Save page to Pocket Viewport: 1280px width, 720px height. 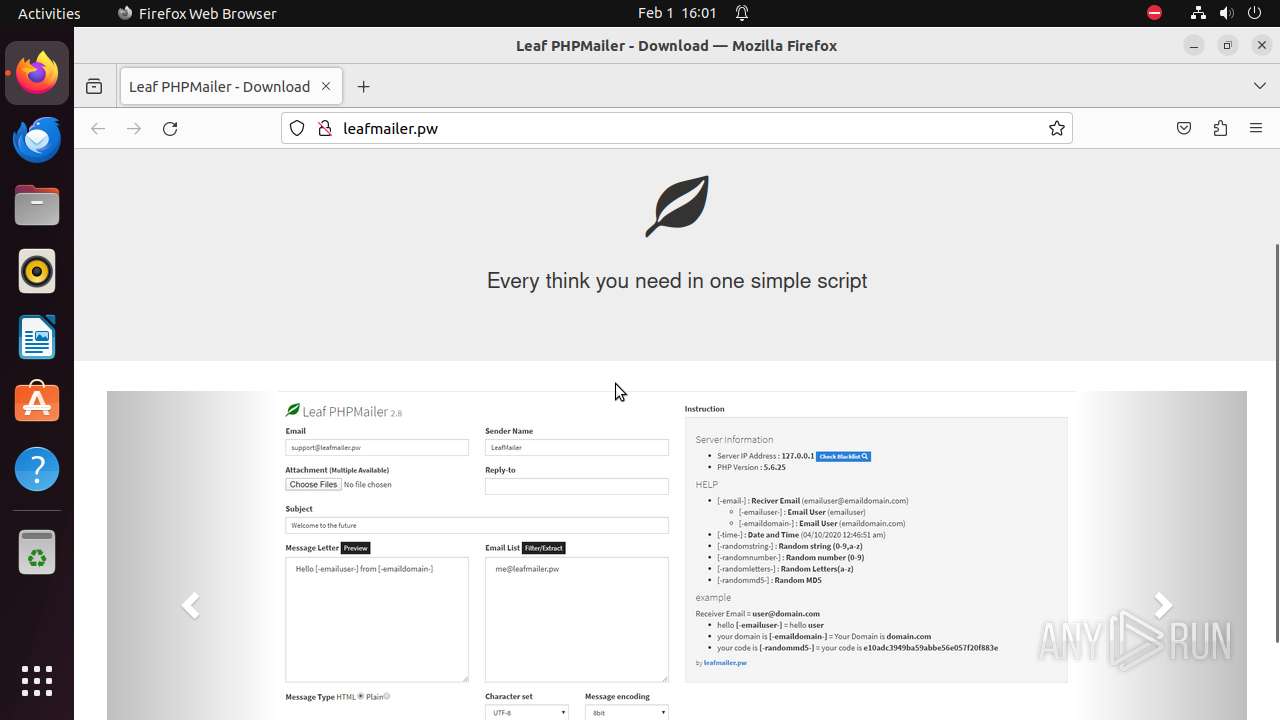coord(1184,128)
